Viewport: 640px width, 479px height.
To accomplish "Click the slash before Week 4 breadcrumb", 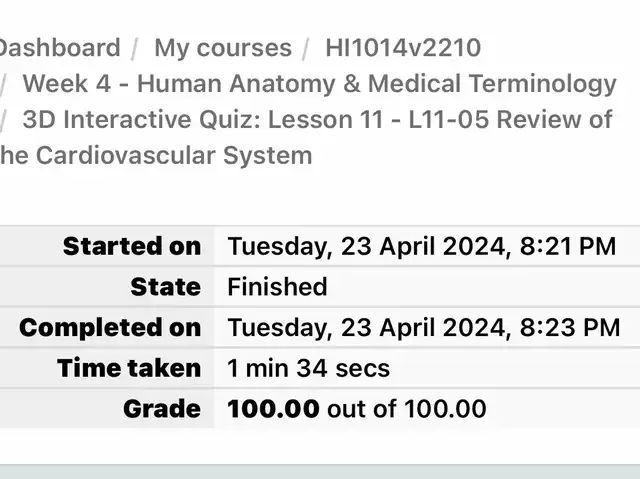I will click(4, 84).
